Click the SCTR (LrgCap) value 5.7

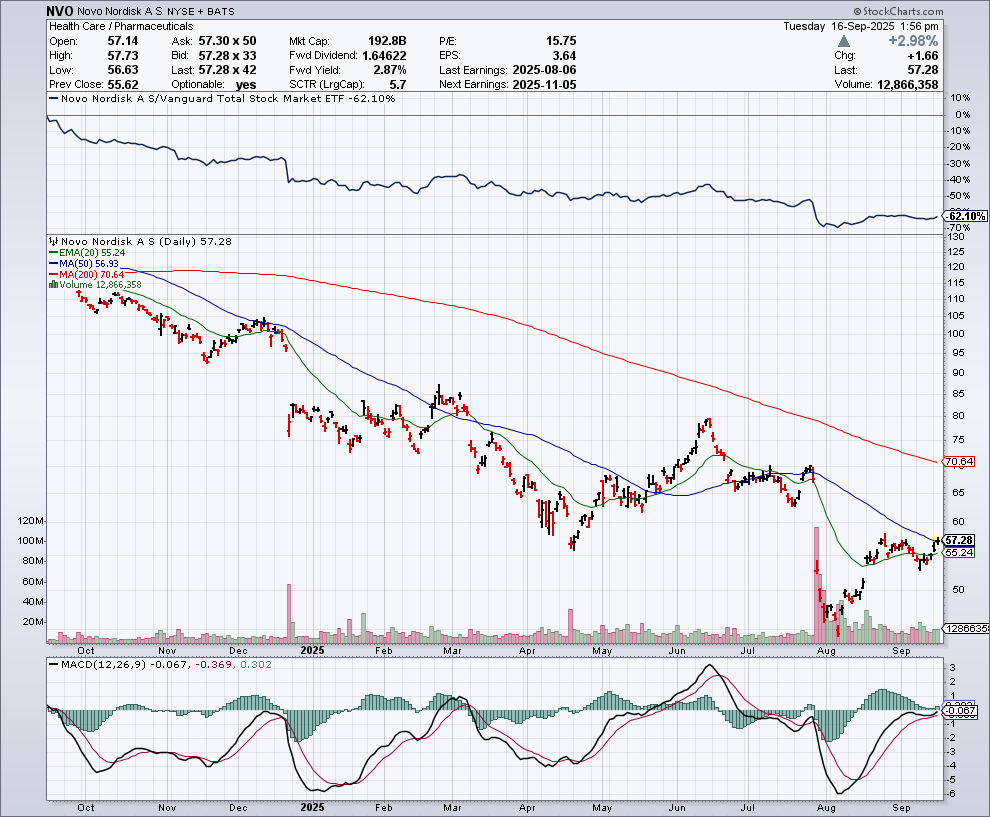(398, 84)
